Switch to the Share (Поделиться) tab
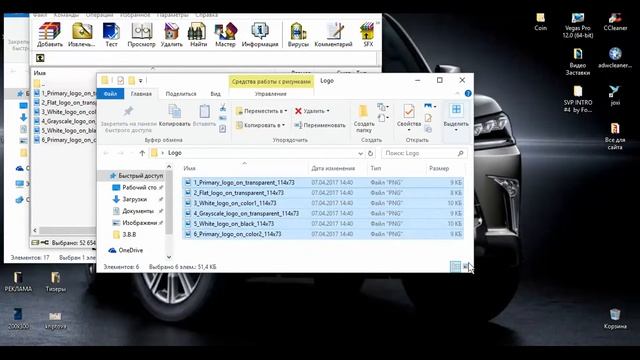This screenshot has height=360, width=640. (181, 94)
